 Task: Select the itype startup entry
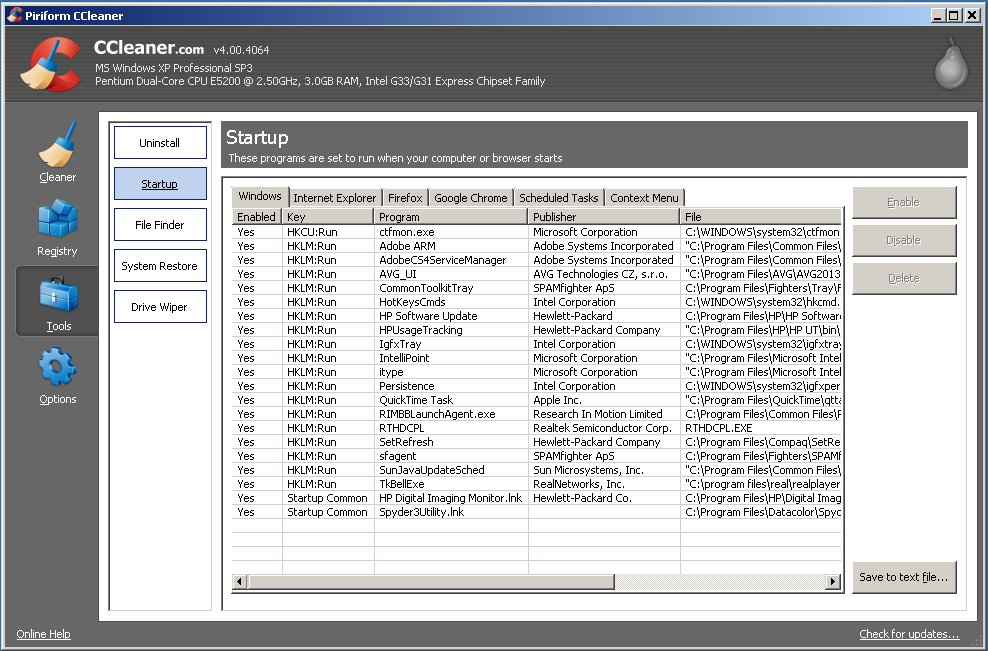[x=537, y=372]
